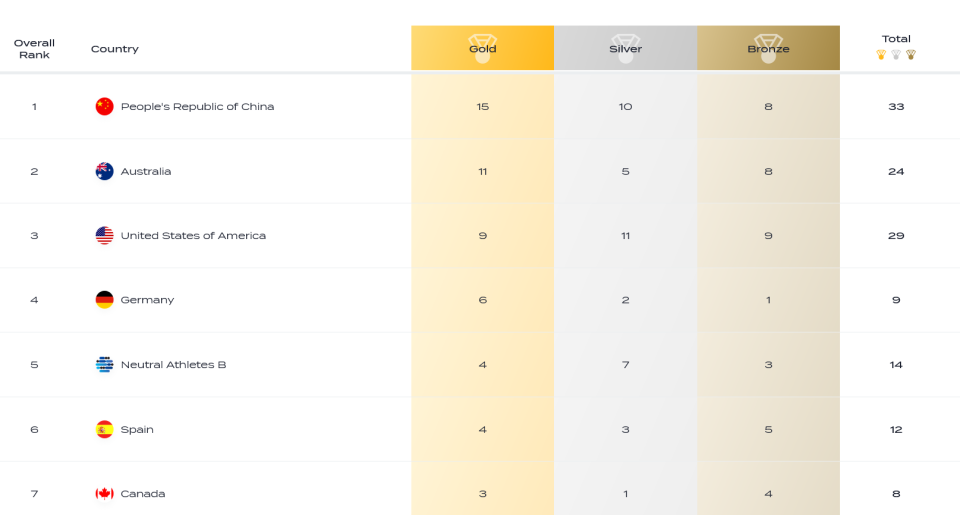
Task: Click the Canada flag icon
Action: click(105, 494)
